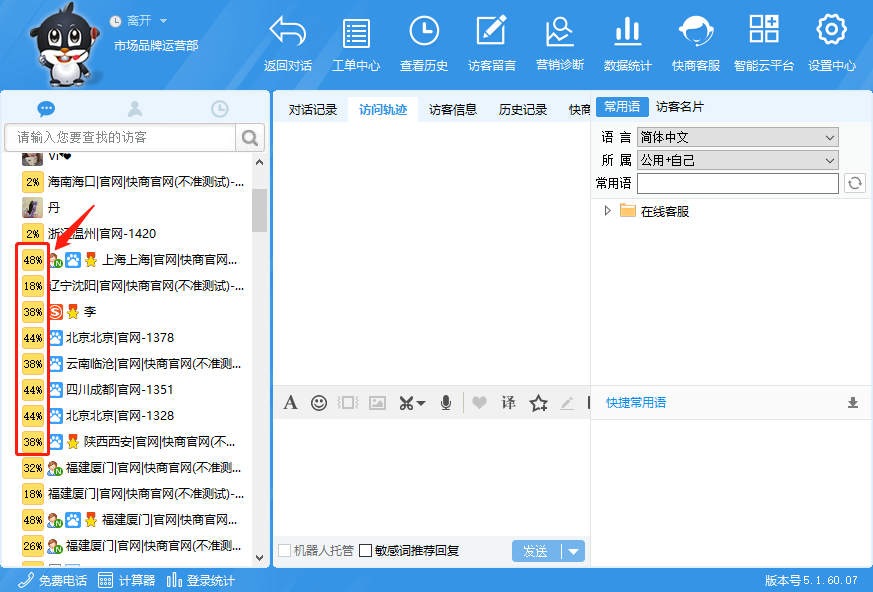873x592 pixels.
Task: Click the visitor search input field
Action: pyautogui.click(x=120, y=137)
